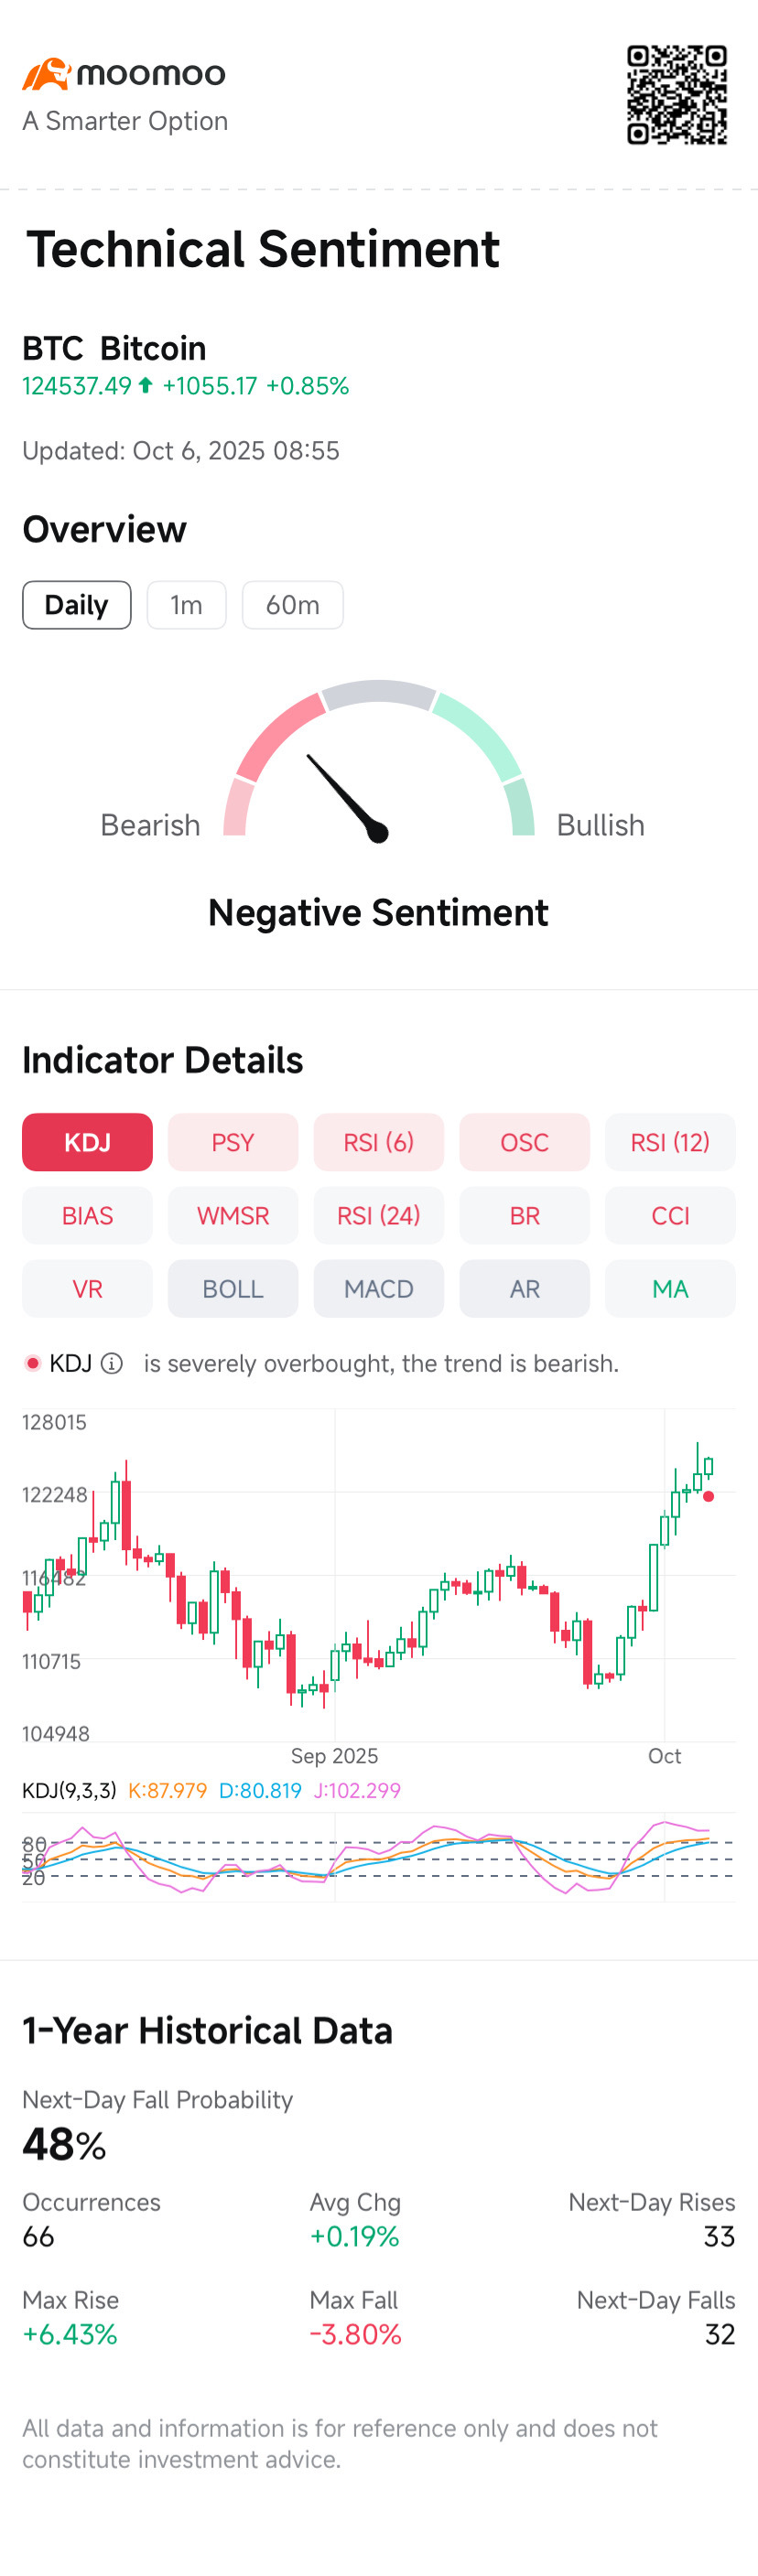Click the QR code image

point(677,95)
